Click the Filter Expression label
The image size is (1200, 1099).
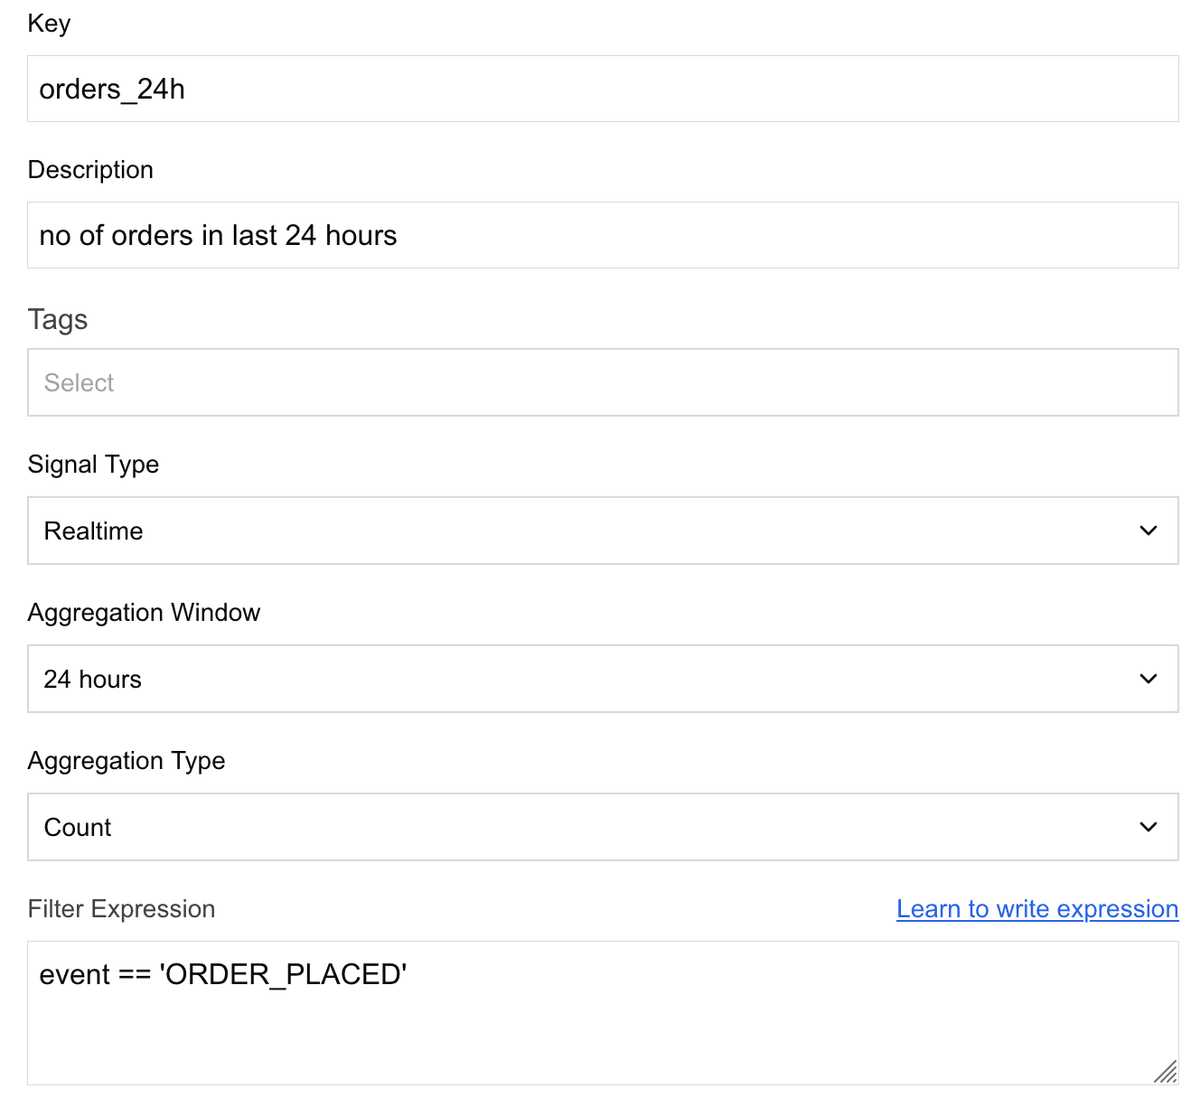coord(121,909)
